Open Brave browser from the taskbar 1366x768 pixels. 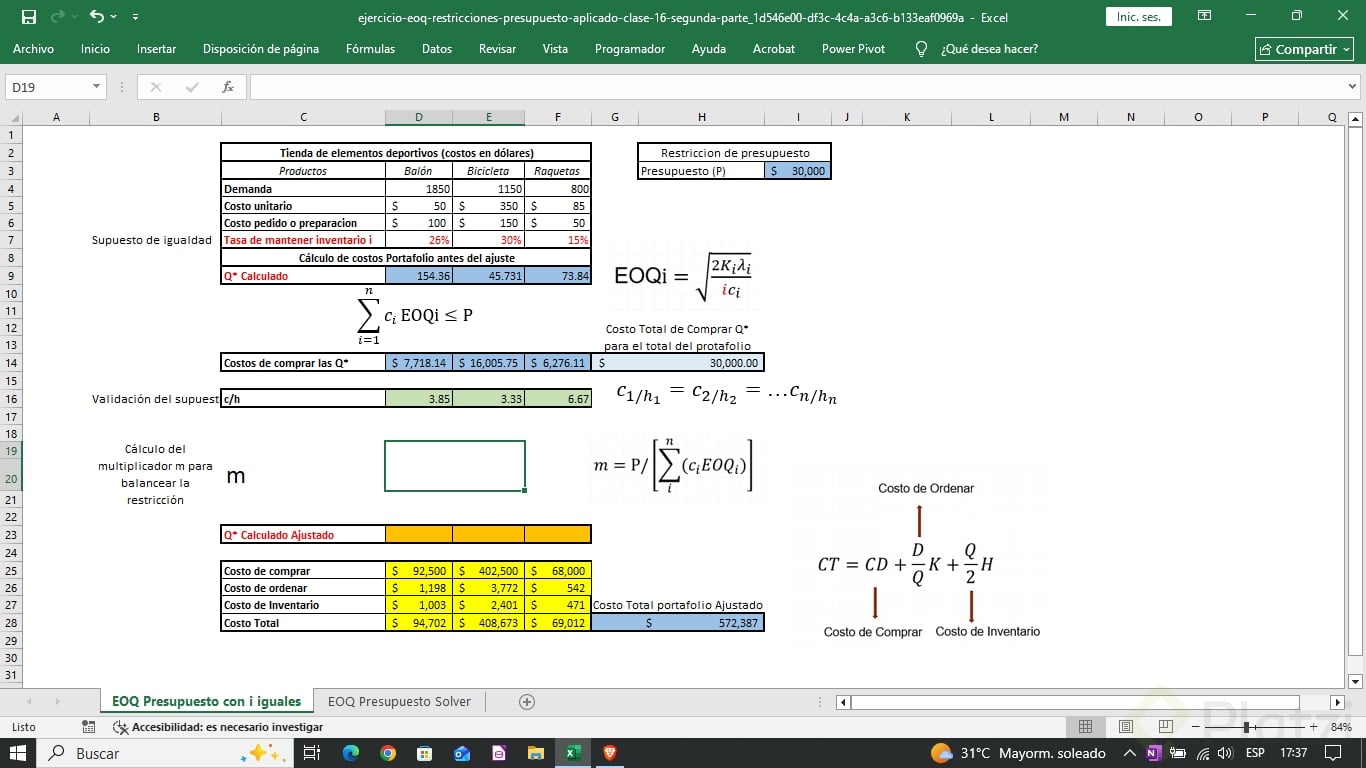pyautogui.click(x=609, y=753)
